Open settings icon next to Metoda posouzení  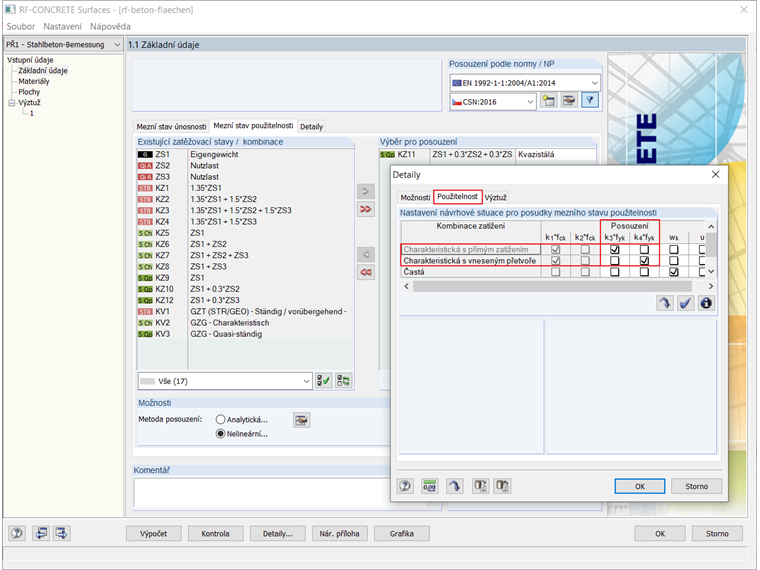(x=301, y=420)
